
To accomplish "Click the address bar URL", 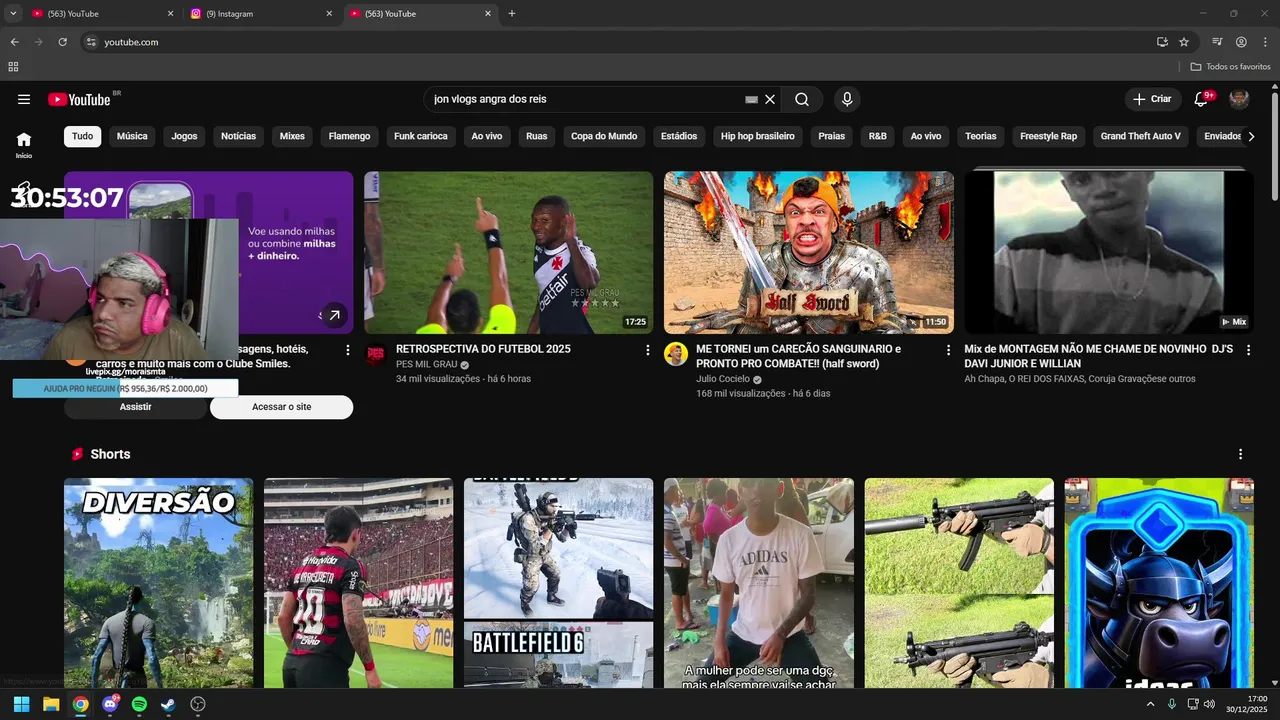I will pos(131,42).
